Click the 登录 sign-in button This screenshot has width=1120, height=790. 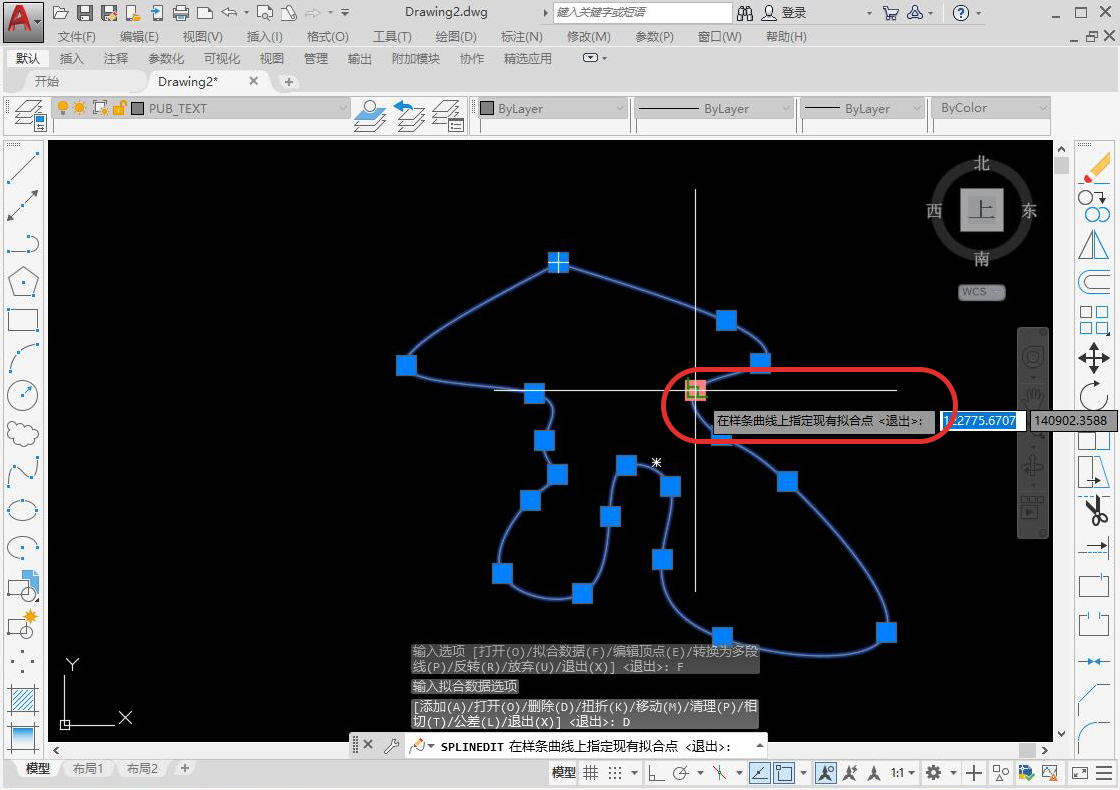click(784, 12)
